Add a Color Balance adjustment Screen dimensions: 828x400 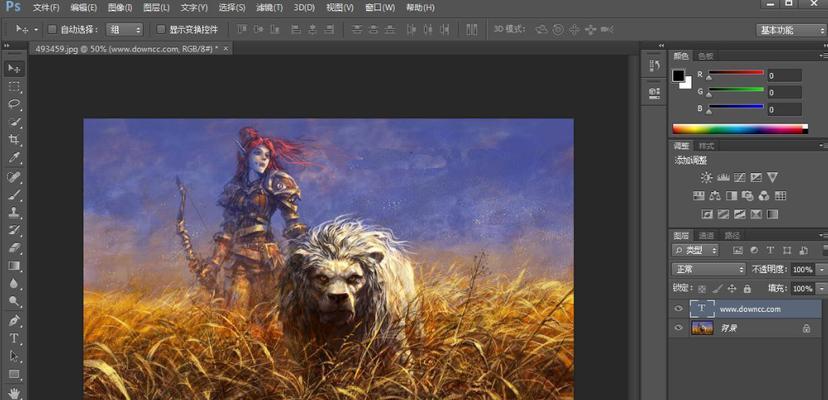(715, 196)
